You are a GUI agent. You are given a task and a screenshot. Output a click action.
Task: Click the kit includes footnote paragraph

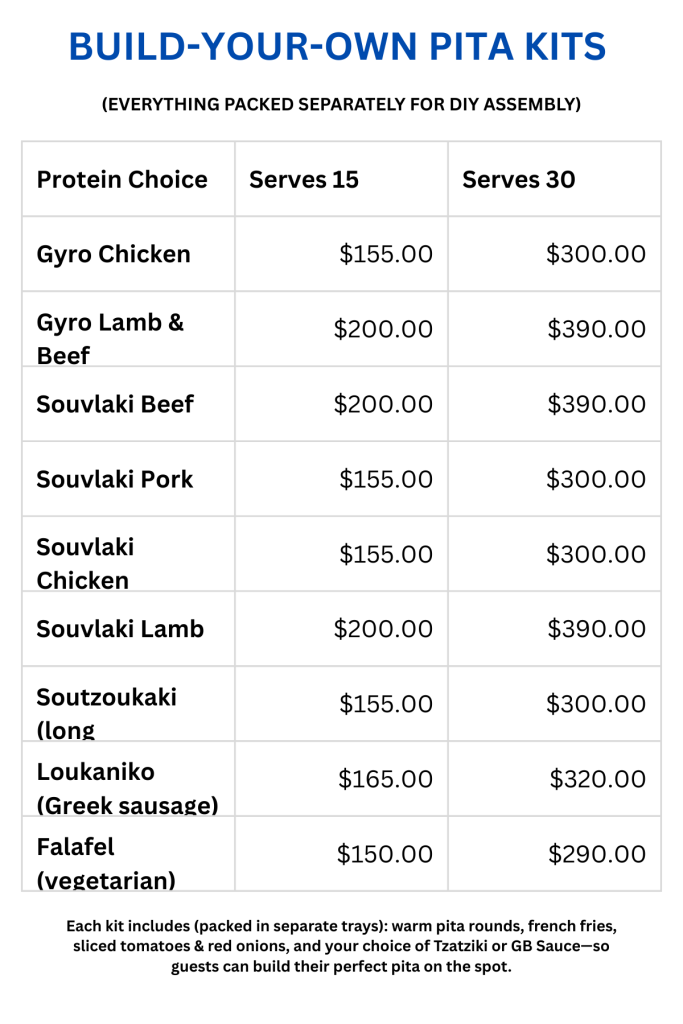coord(341,946)
